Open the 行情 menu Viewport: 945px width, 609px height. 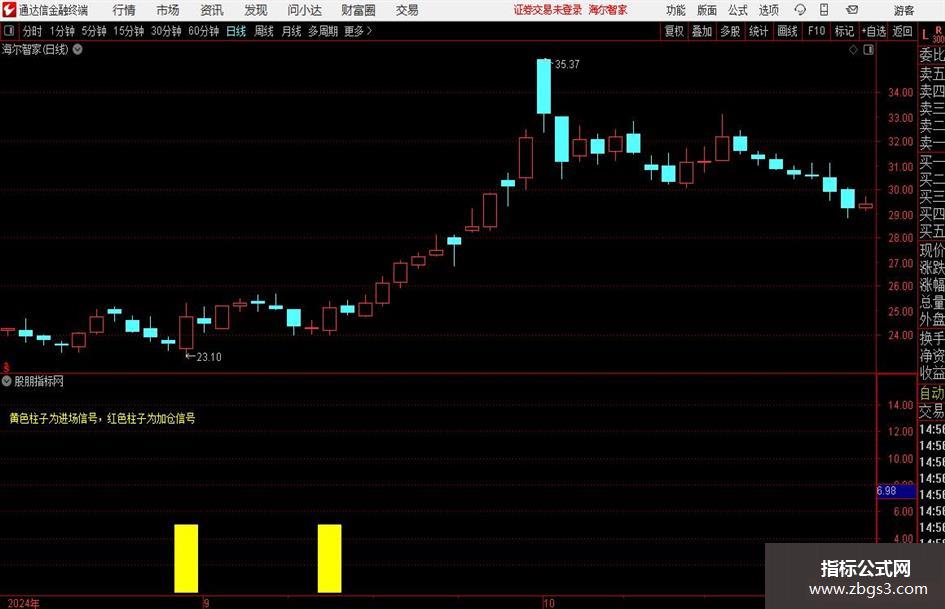[124, 10]
